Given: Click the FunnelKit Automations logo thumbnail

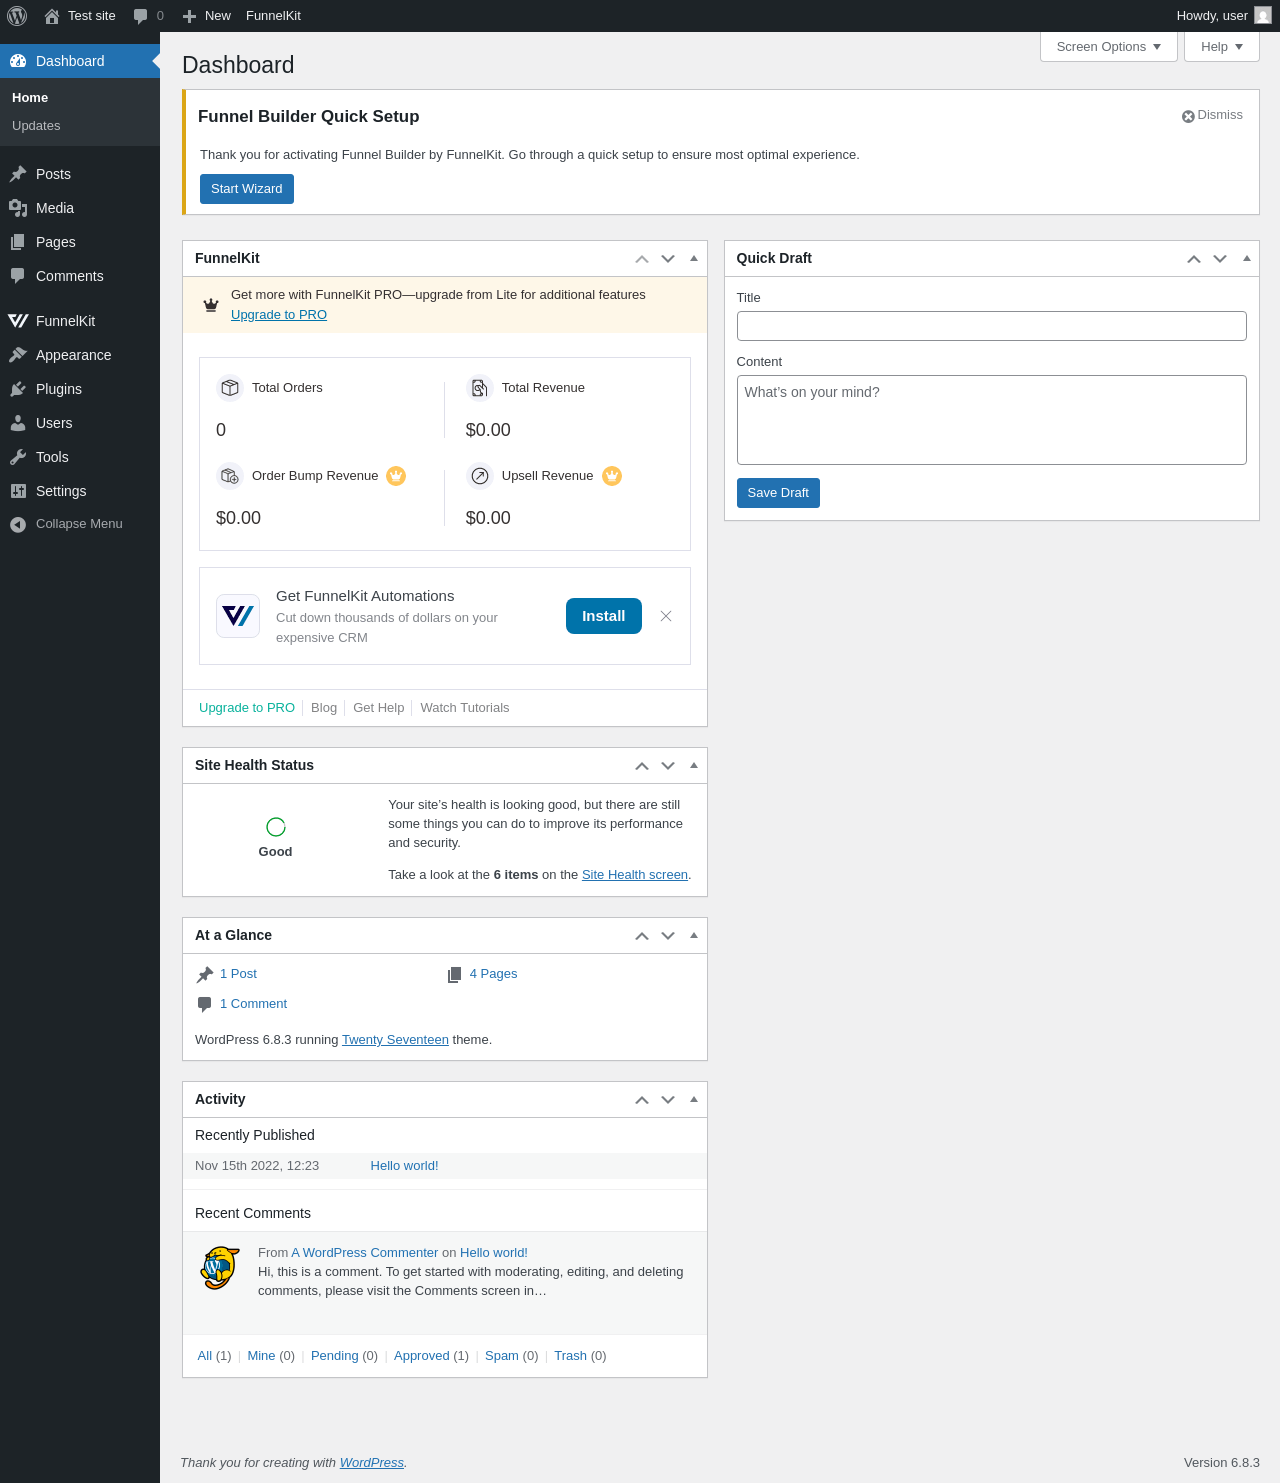Looking at the screenshot, I should click(238, 616).
